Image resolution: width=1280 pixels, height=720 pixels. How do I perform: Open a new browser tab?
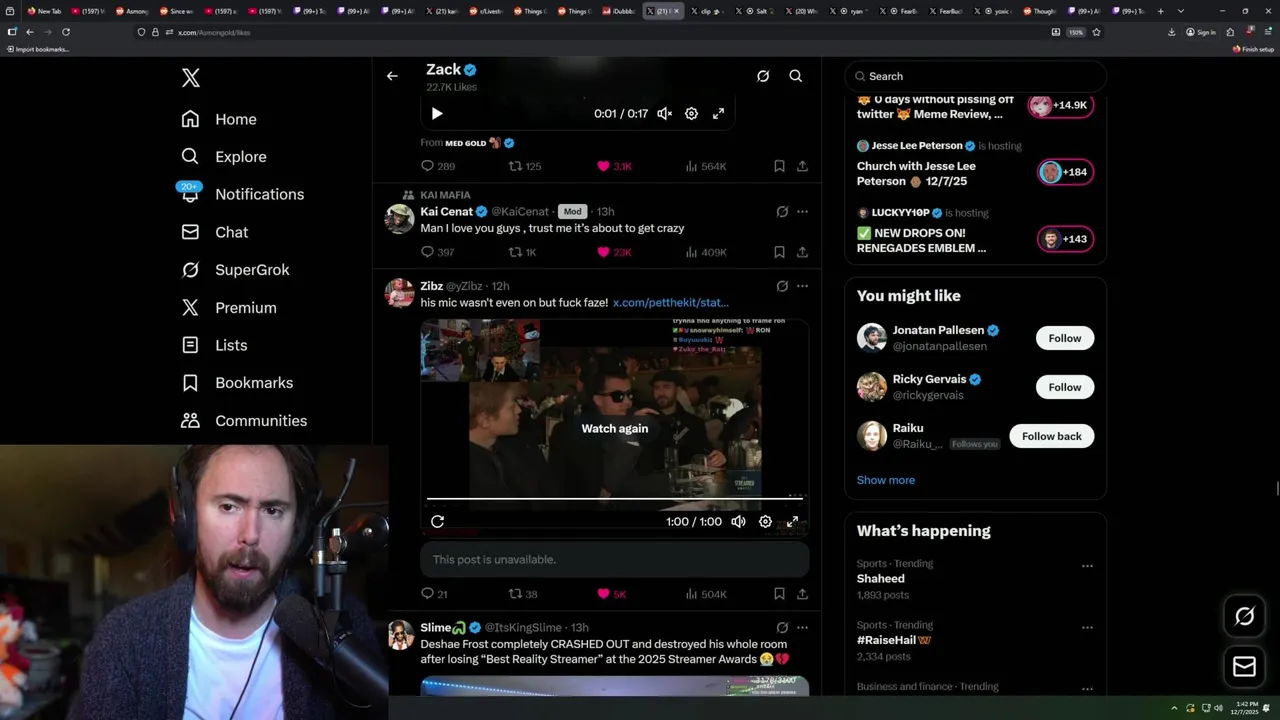1160,11
